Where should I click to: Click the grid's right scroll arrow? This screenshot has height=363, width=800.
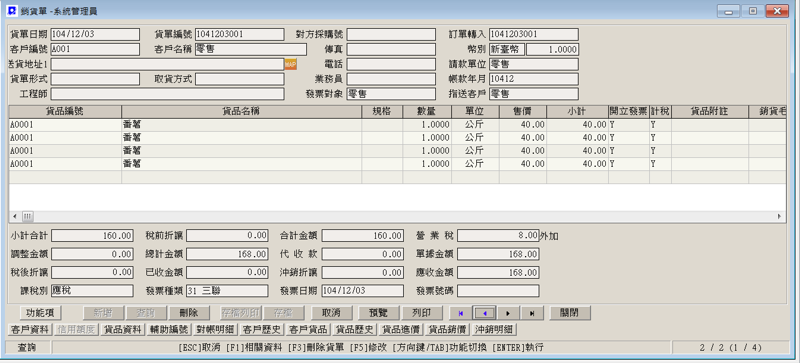[x=780, y=216]
